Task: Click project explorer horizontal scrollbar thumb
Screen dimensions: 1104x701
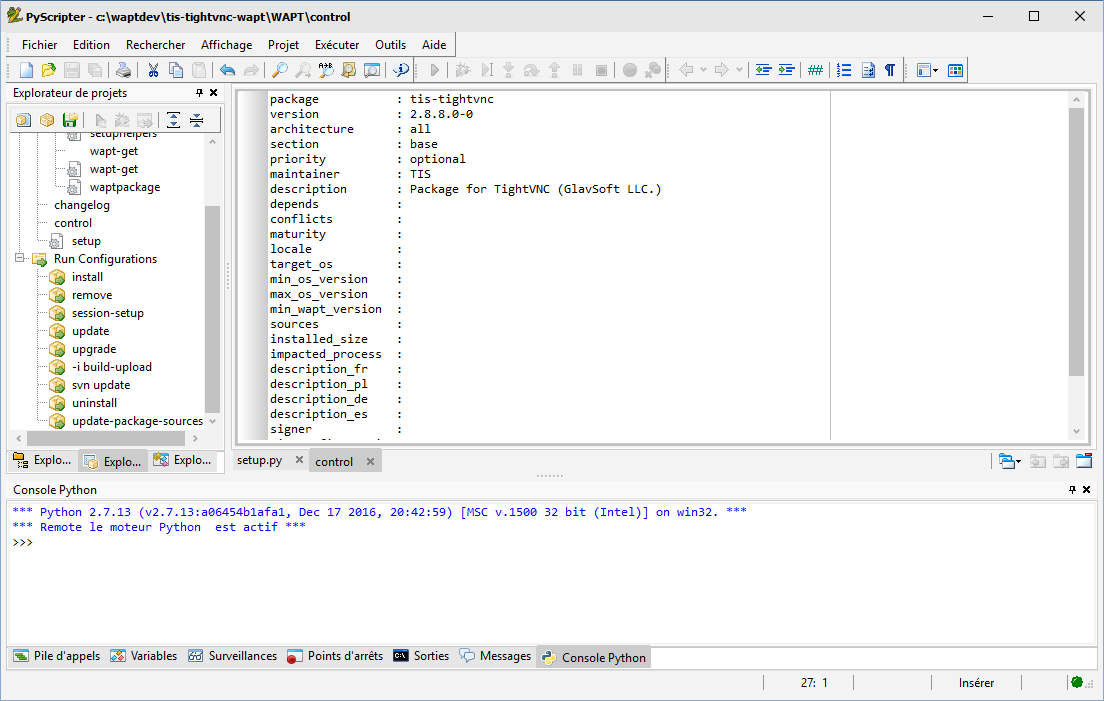Action: pyautogui.click(x=106, y=438)
